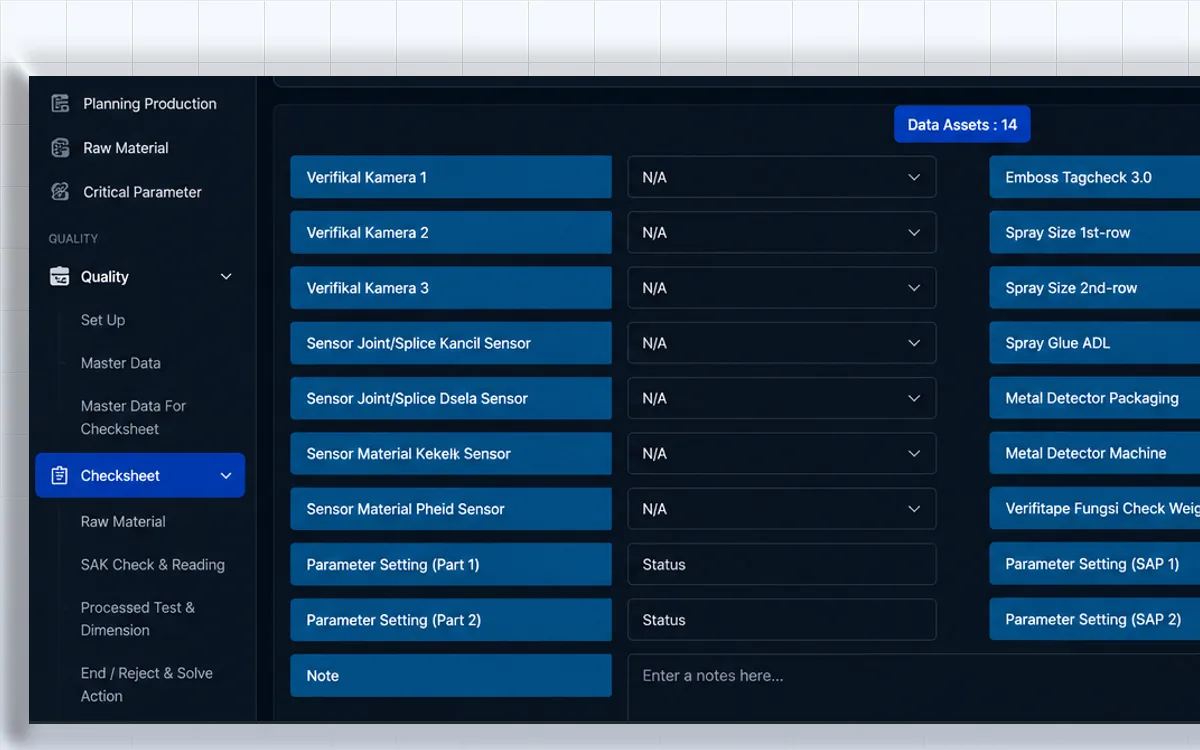Select SAK Check & Reading menu item

click(x=153, y=565)
